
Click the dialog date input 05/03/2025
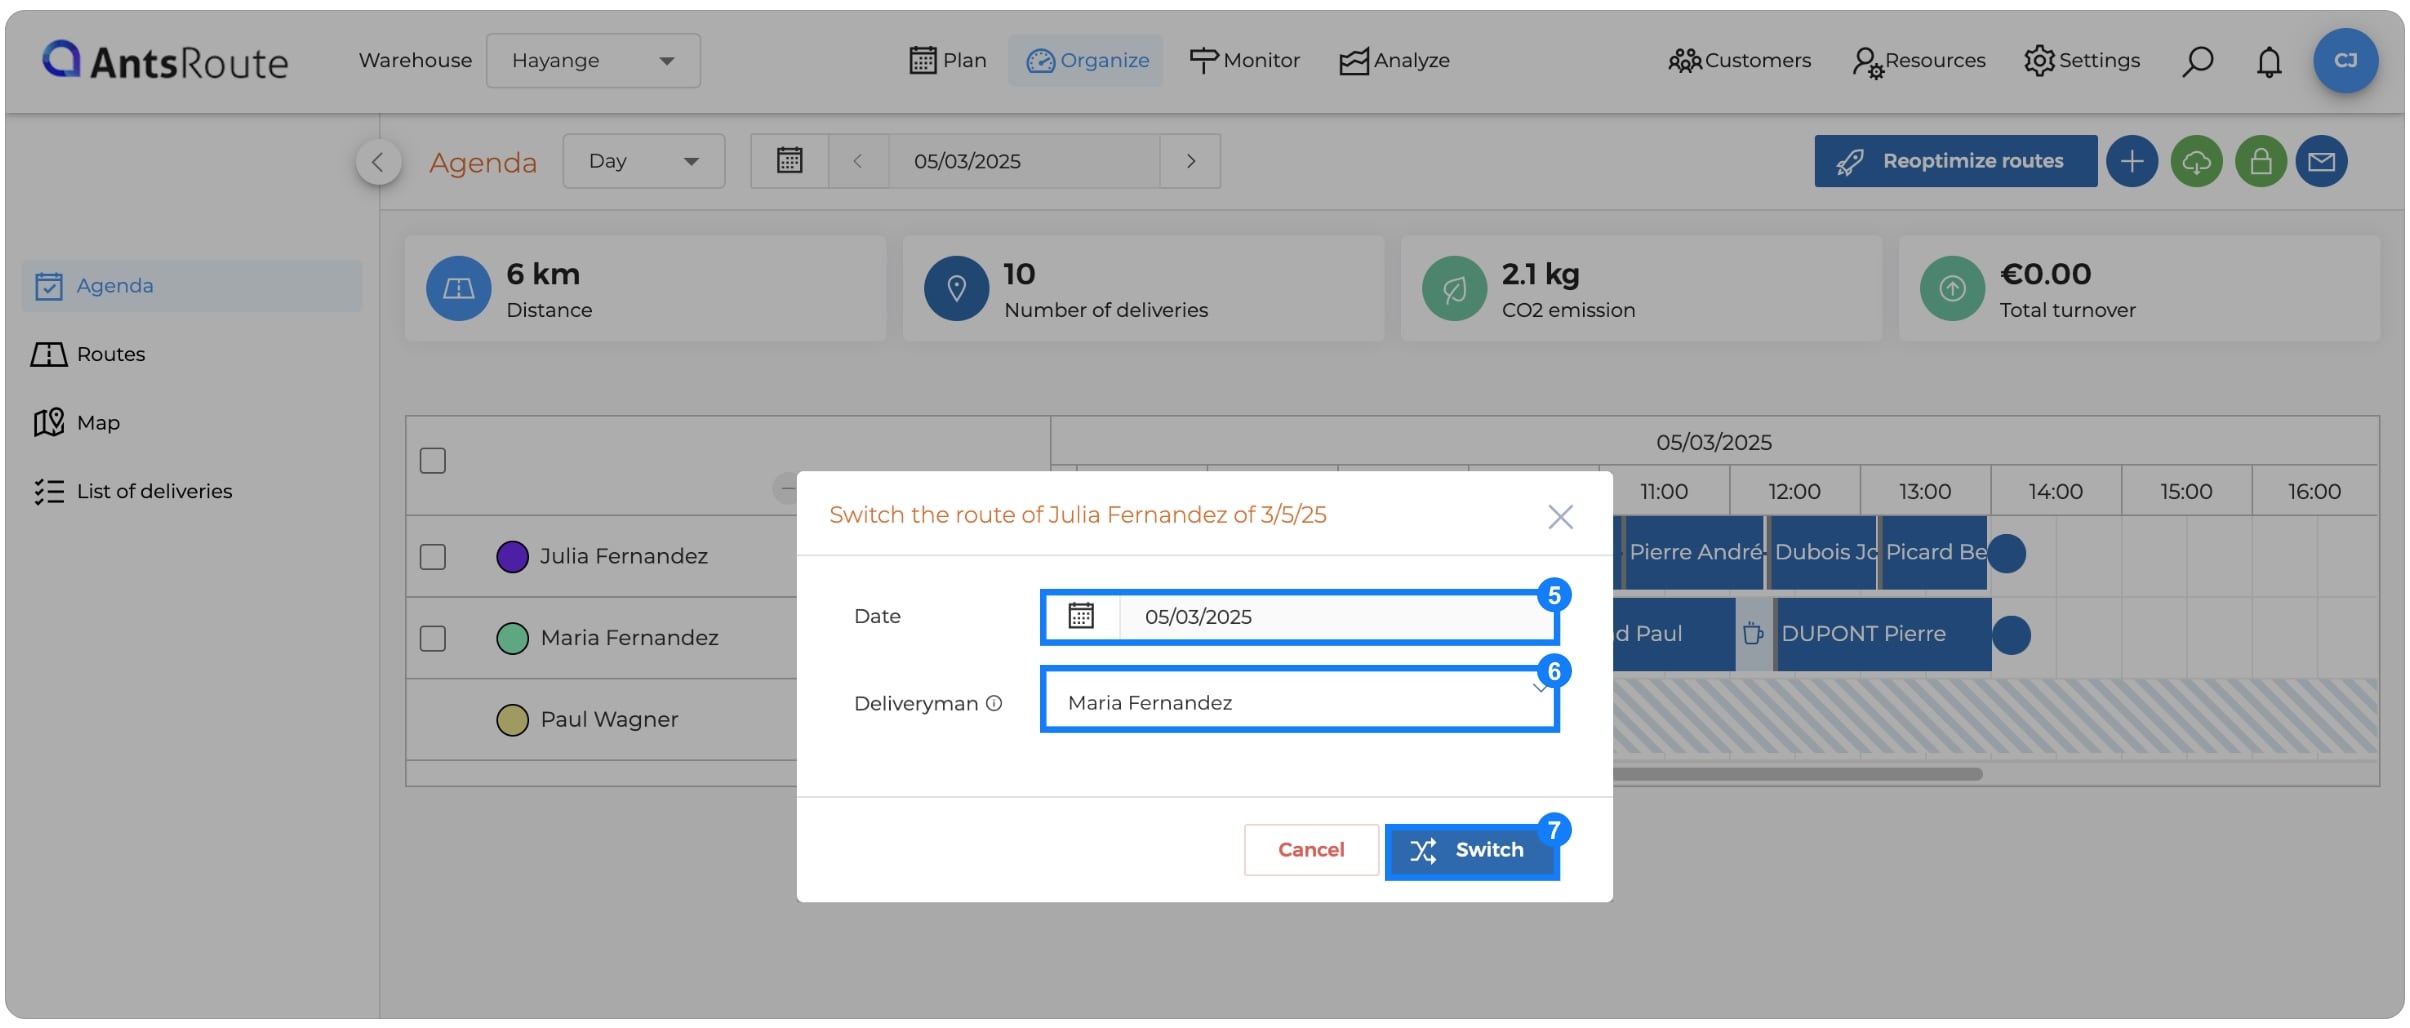click(1337, 617)
